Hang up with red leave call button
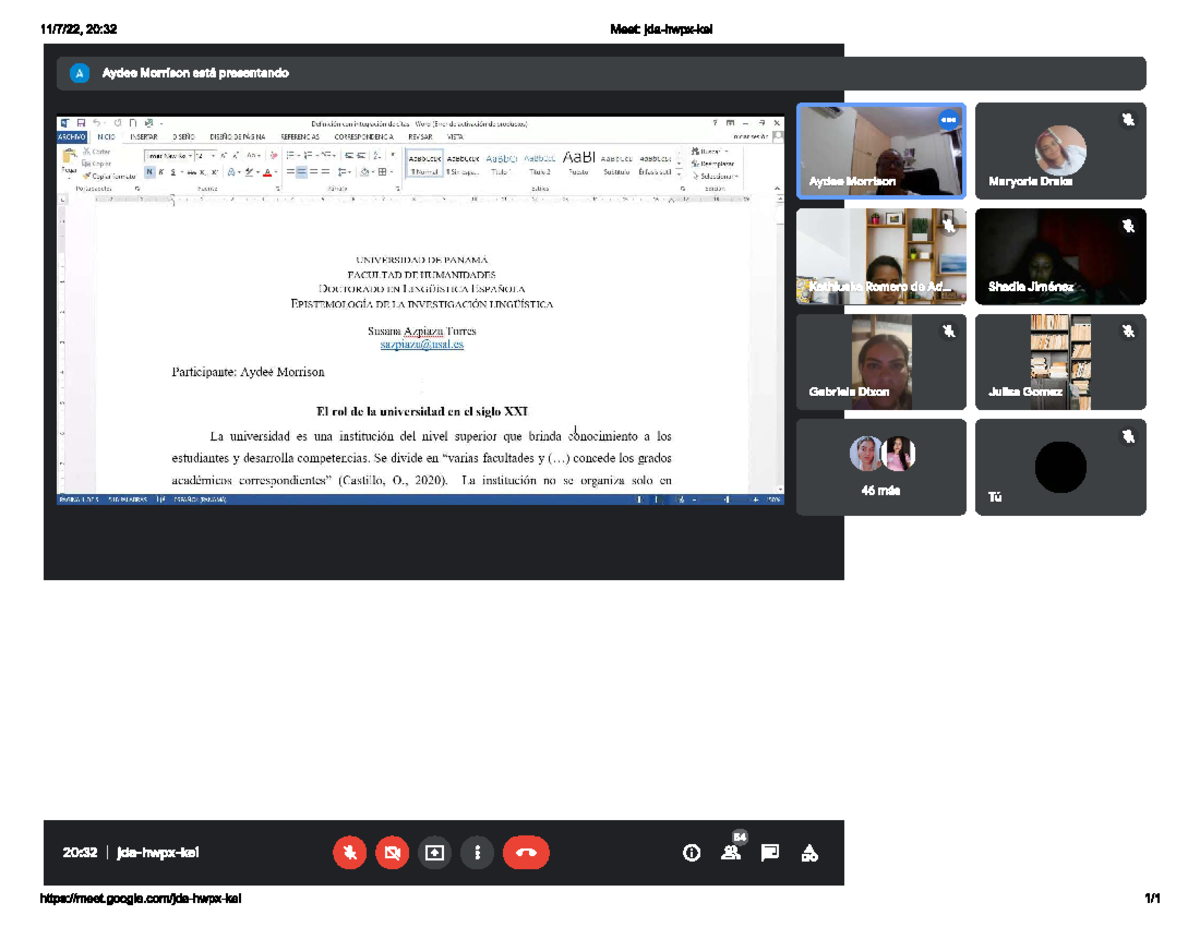 tap(526, 853)
